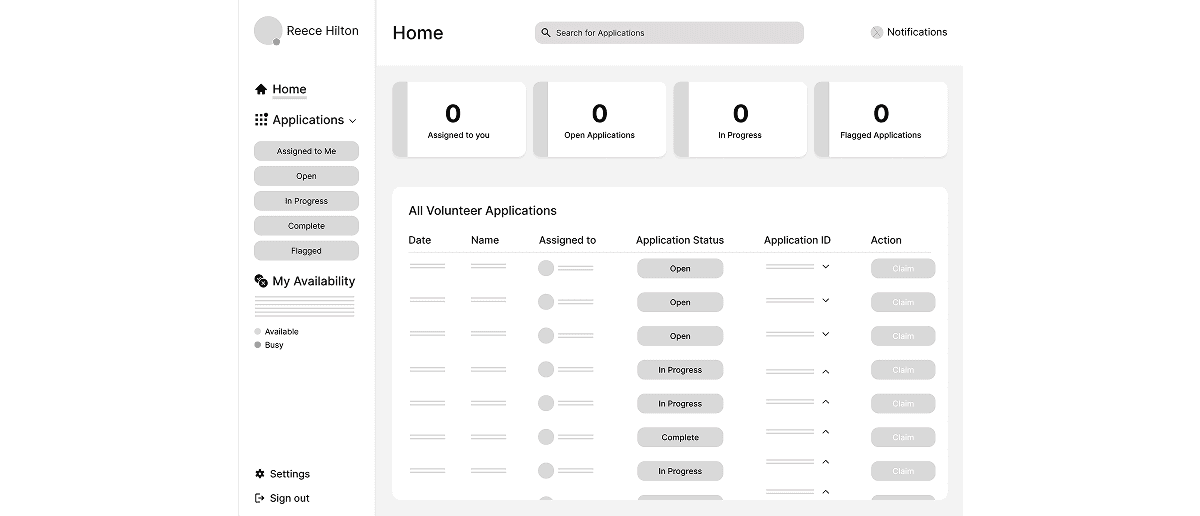Click the Settings gear icon
The image size is (1200, 516).
pos(260,474)
